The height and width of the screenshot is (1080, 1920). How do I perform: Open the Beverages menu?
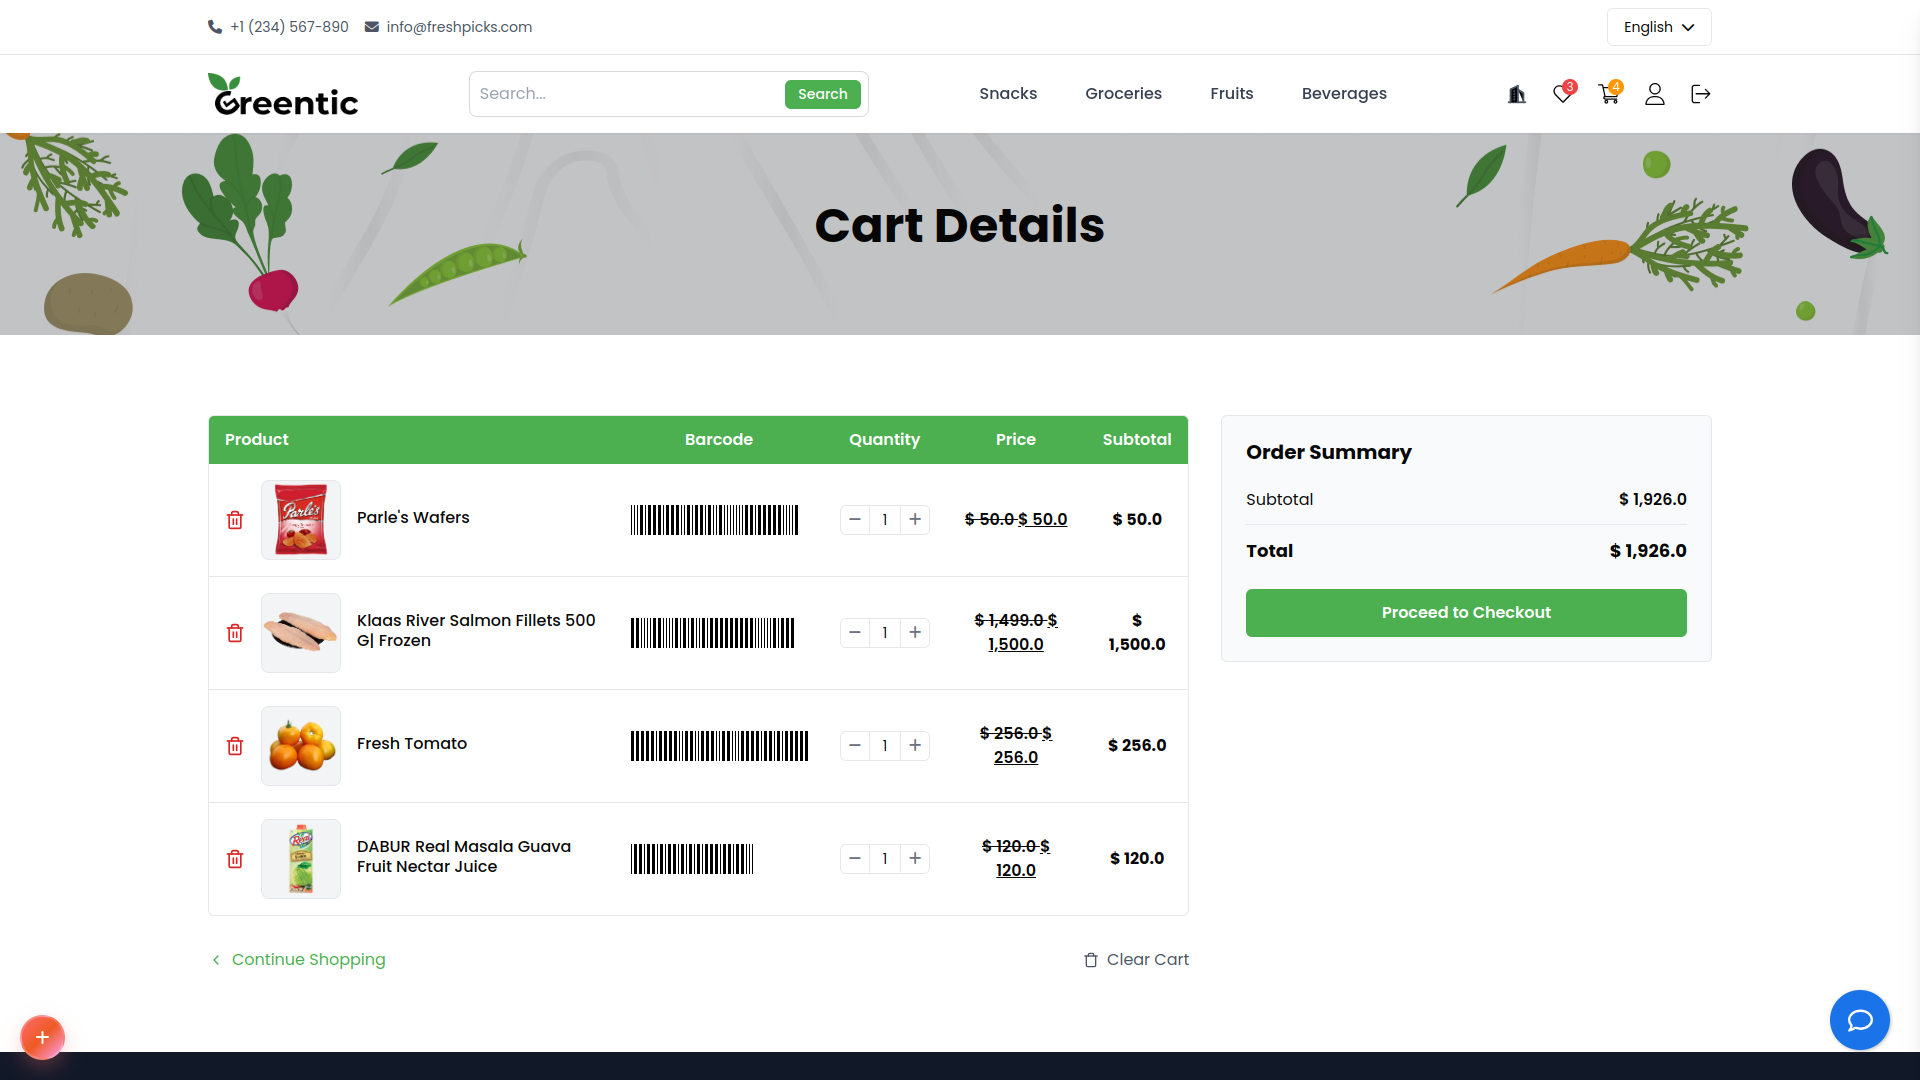(1344, 94)
